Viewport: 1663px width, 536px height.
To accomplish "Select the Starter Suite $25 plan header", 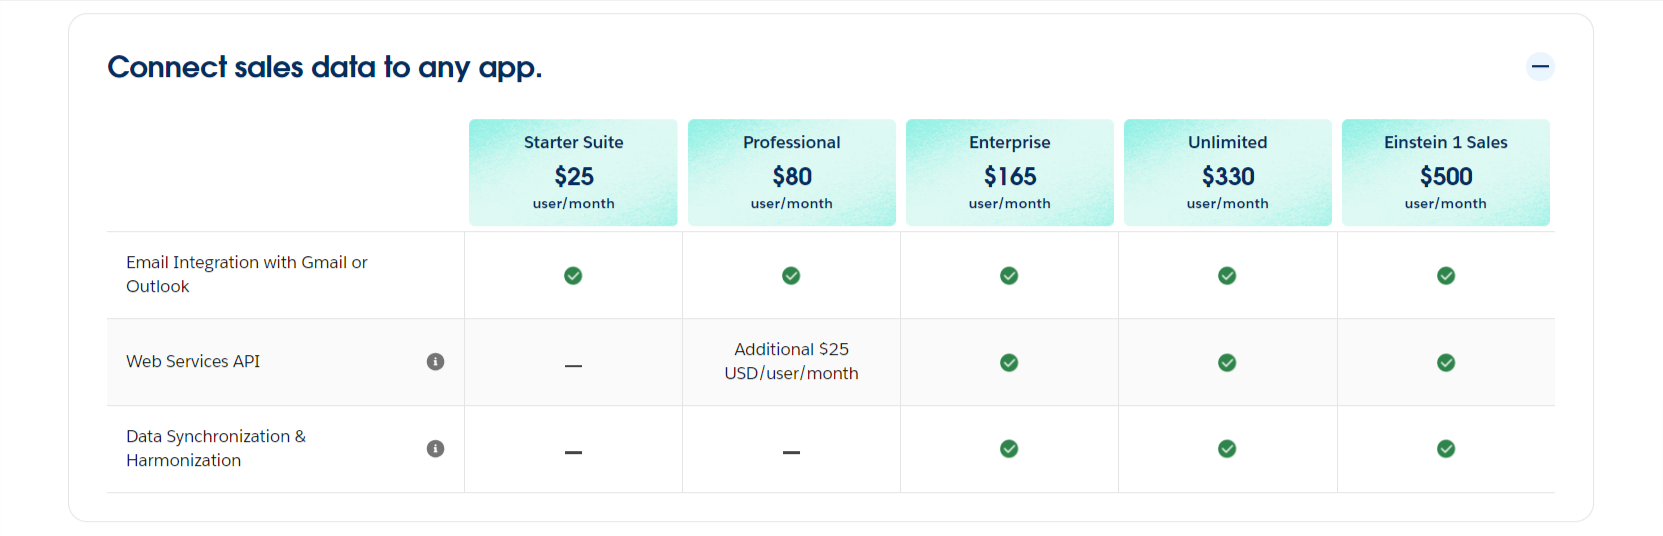I will click(573, 173).
